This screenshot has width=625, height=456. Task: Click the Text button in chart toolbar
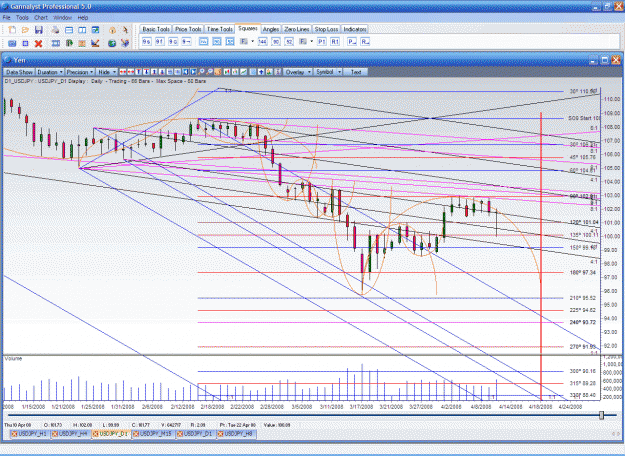[356, 72]
